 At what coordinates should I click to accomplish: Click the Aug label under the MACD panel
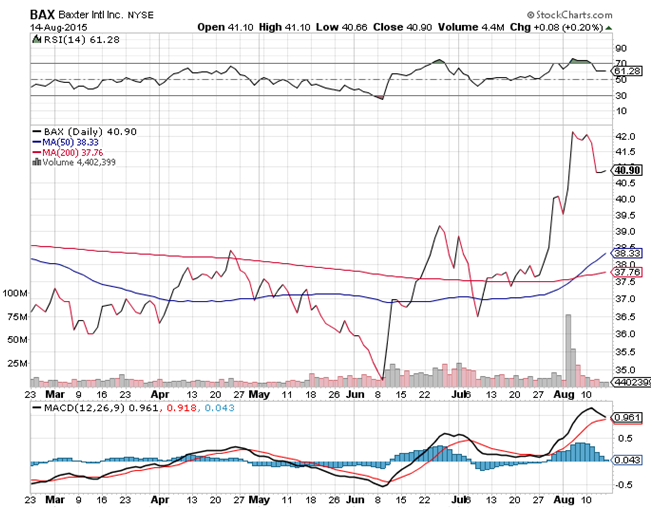564,499
